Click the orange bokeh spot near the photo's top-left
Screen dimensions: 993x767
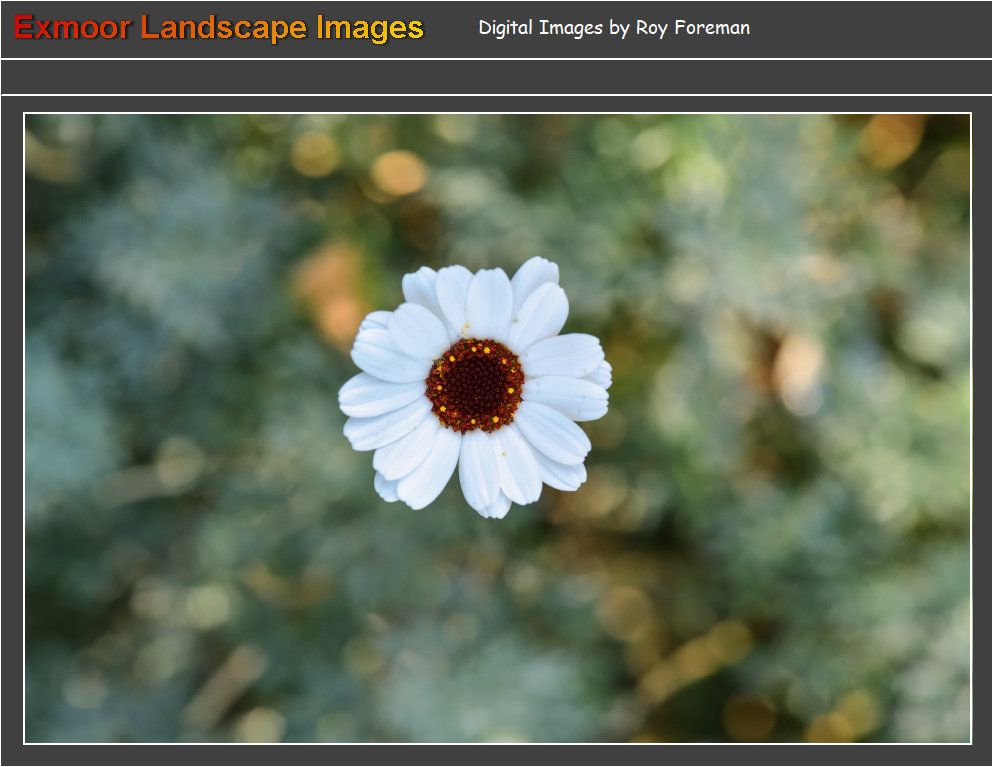point(398,172)
